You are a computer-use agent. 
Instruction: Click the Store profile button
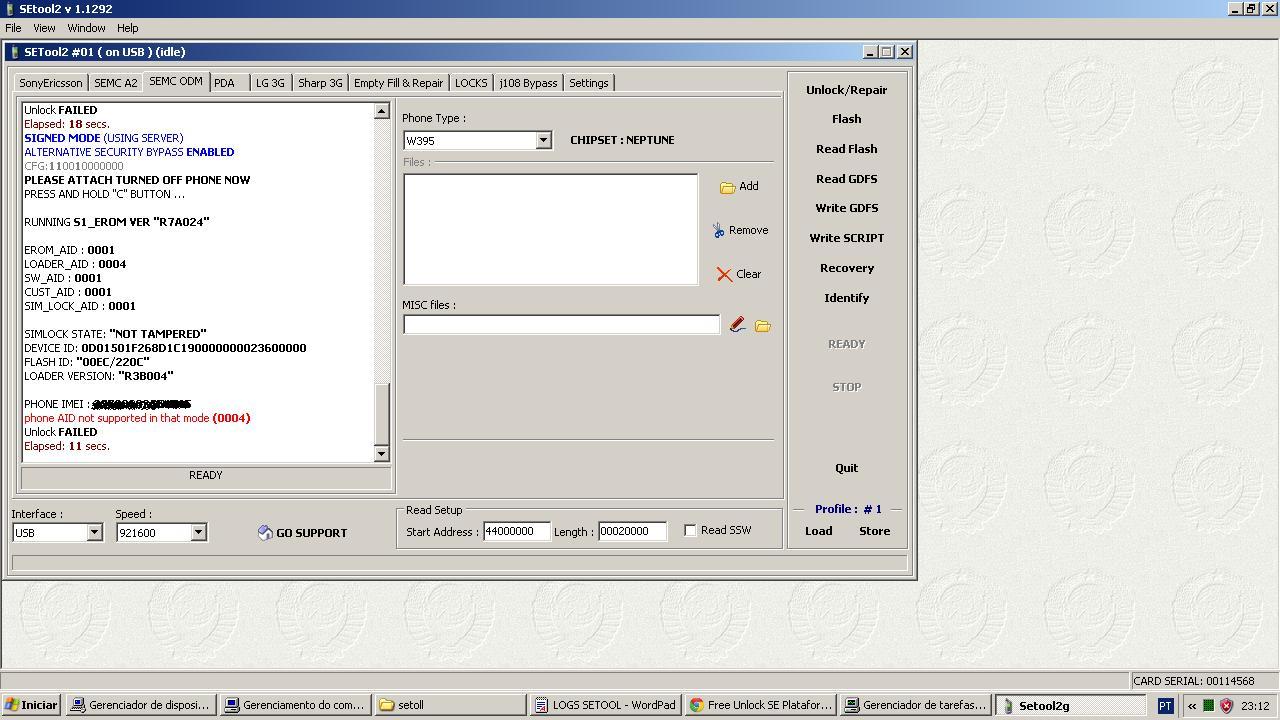[x=874, y=531]
